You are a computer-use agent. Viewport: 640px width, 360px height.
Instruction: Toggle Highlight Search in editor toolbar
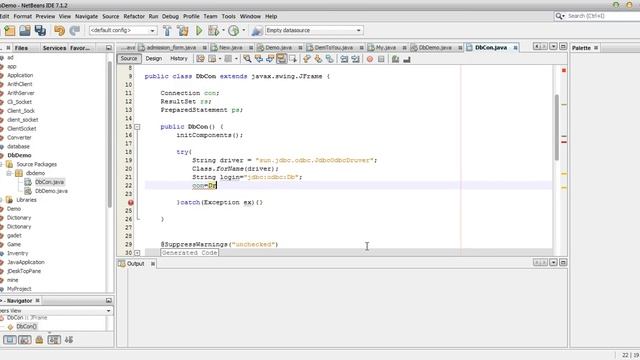pos(281,59)
